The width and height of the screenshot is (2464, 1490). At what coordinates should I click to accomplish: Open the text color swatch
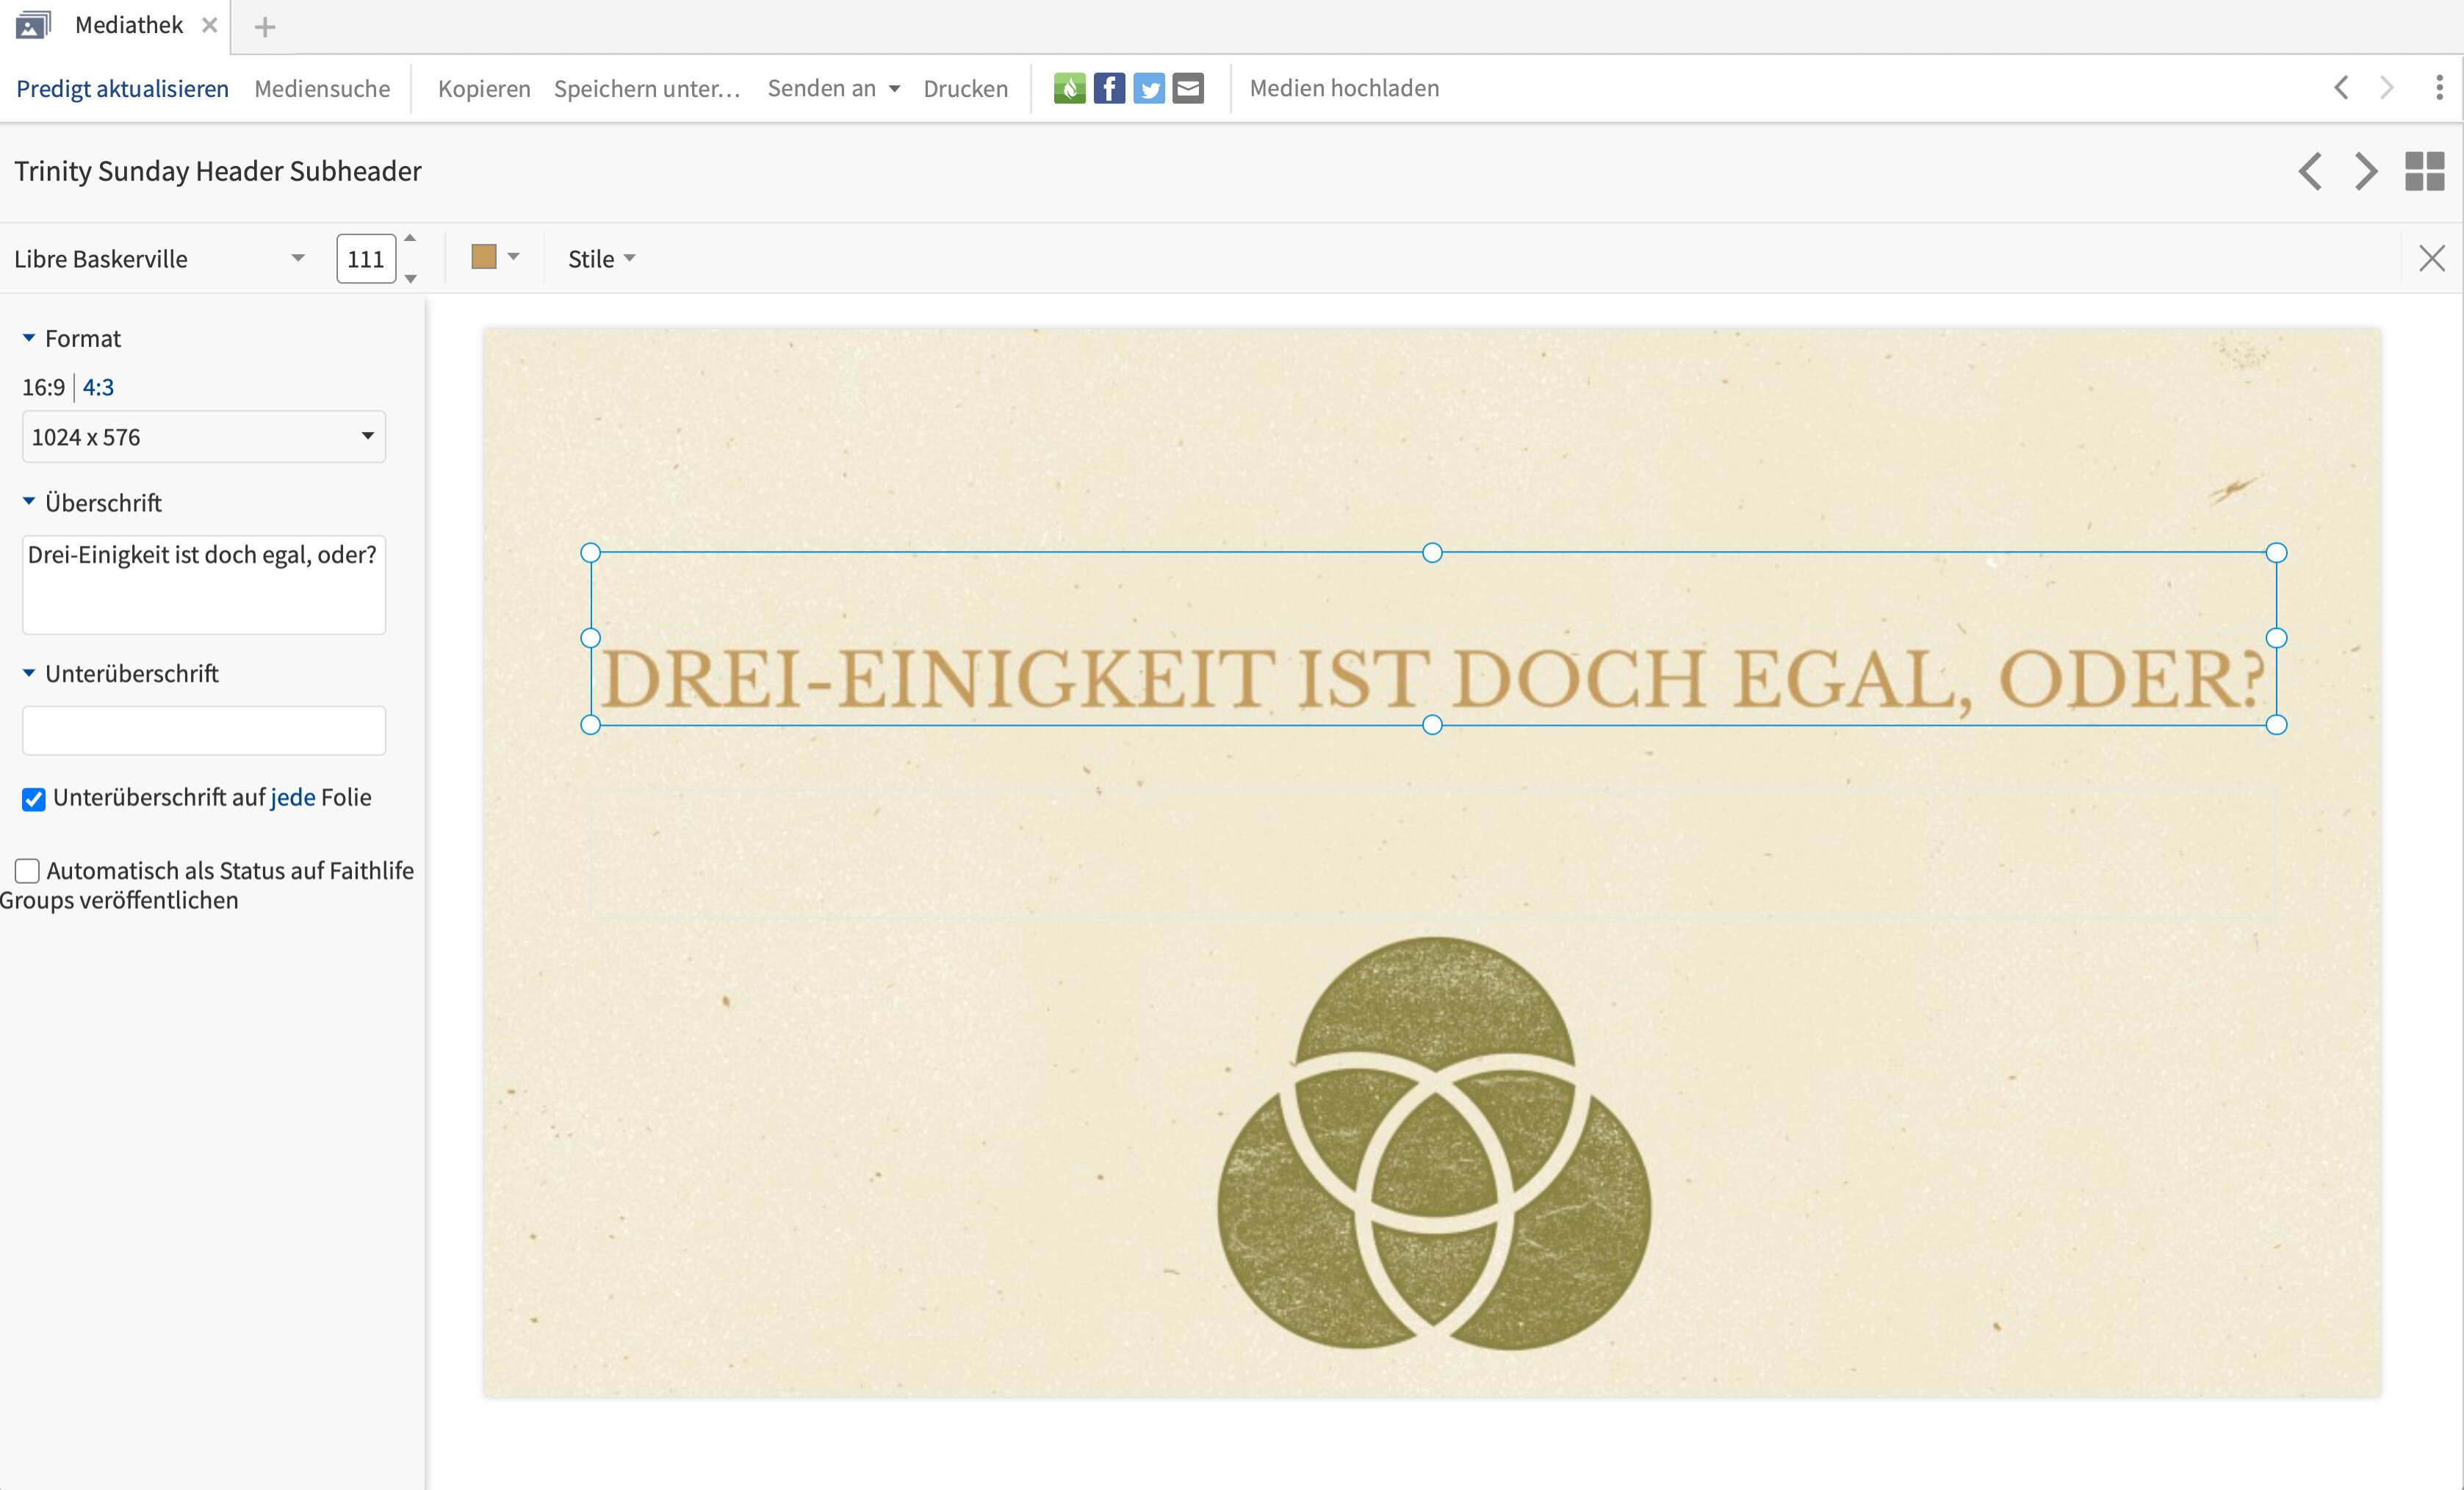pos(484,257)
